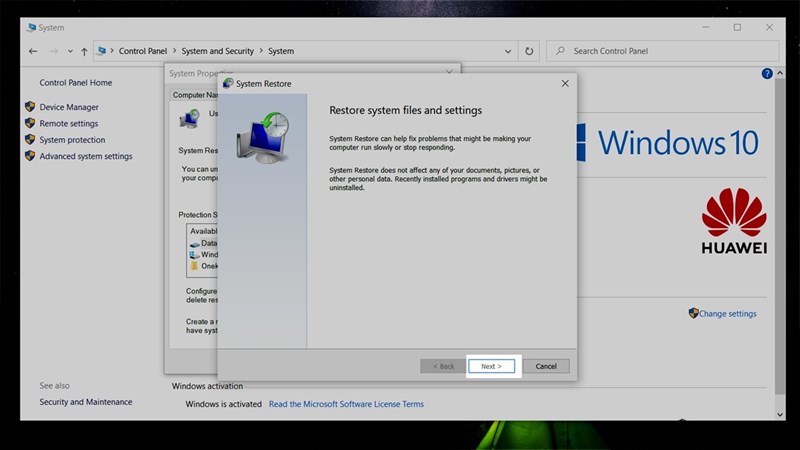Open Security and Maintenance
Image resolution: width=800 pixels, height=450 pixels.
click(86, 402)
